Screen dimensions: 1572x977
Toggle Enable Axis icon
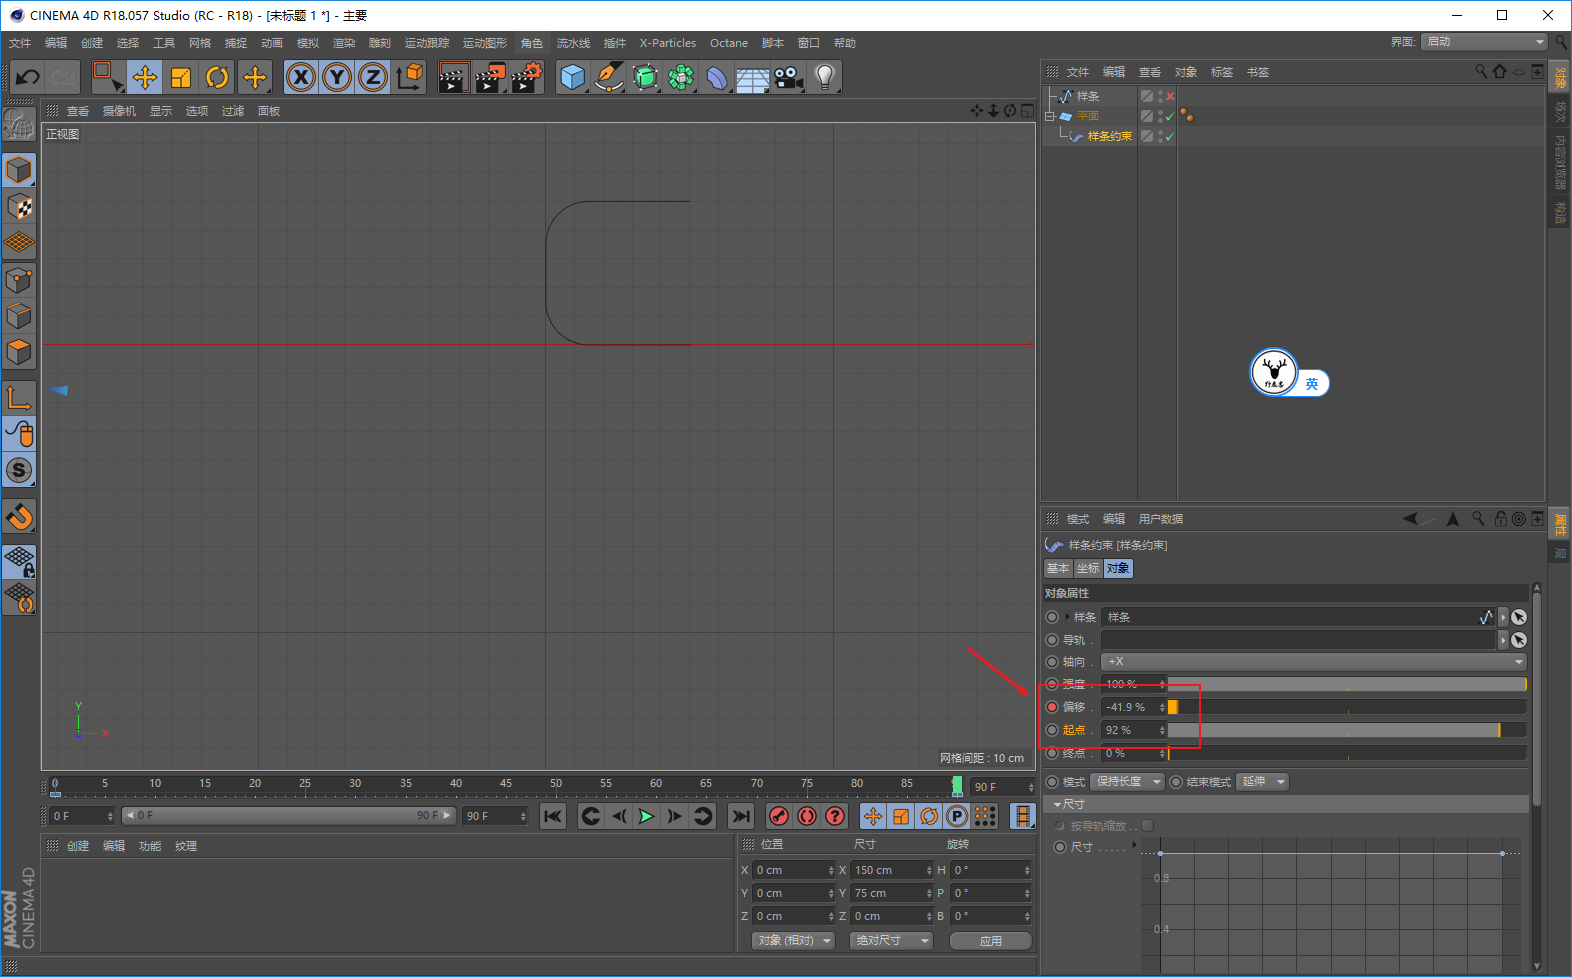(19, 398)
